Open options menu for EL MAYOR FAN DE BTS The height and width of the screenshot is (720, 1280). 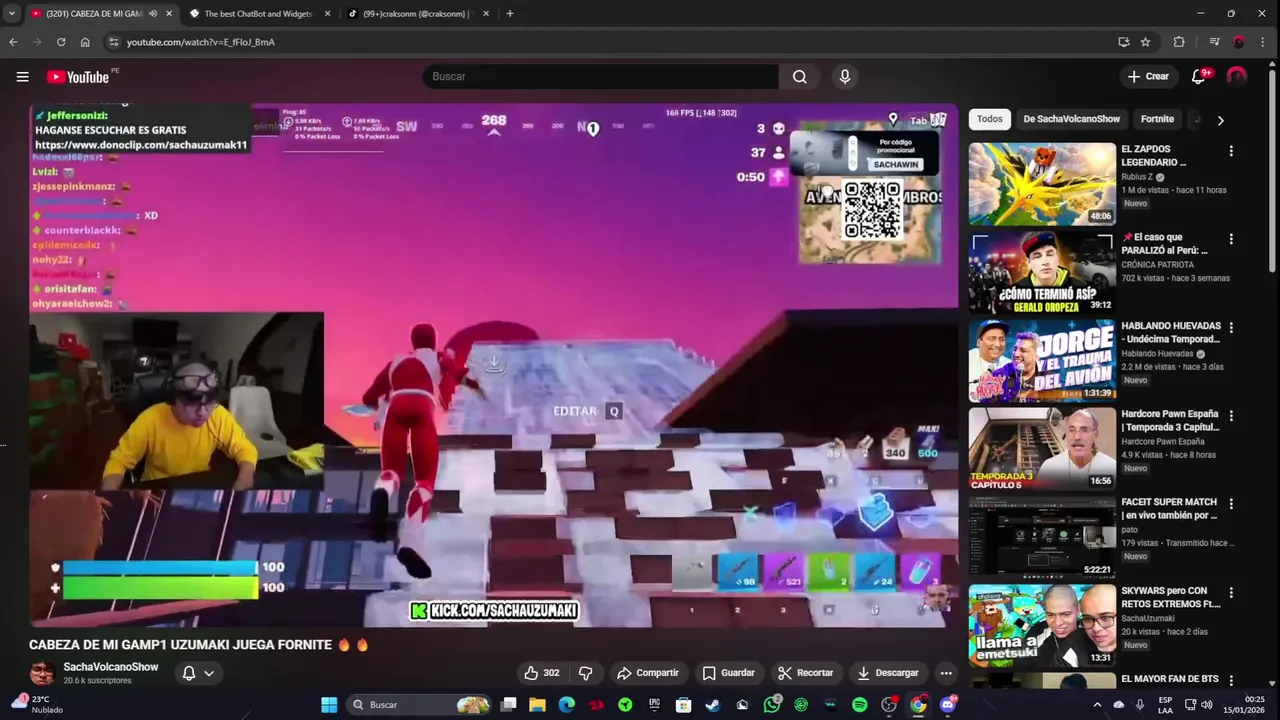tap(1231, 679)
